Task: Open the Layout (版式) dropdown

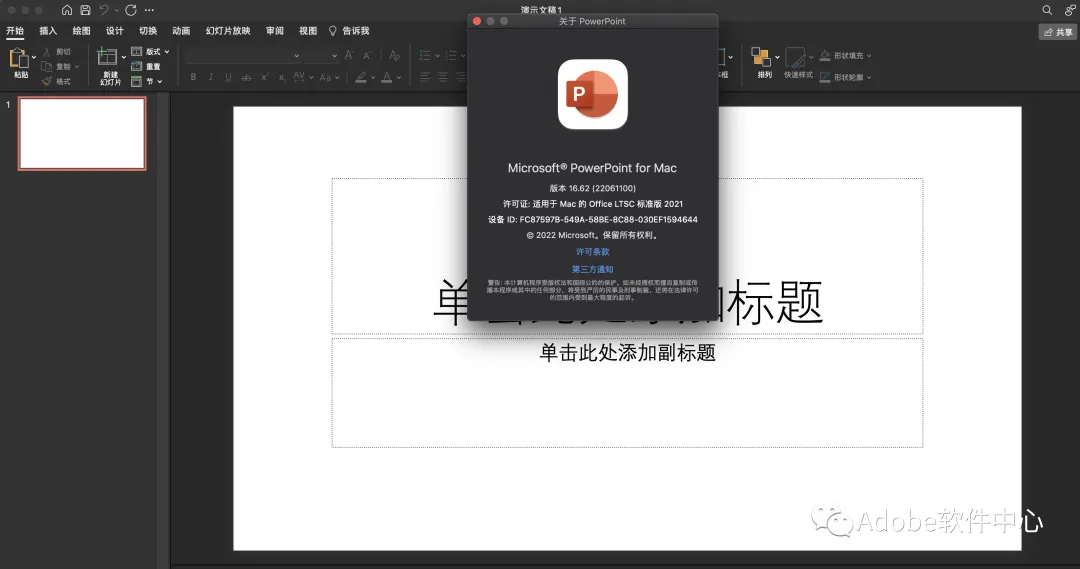Action: (150, 52)
